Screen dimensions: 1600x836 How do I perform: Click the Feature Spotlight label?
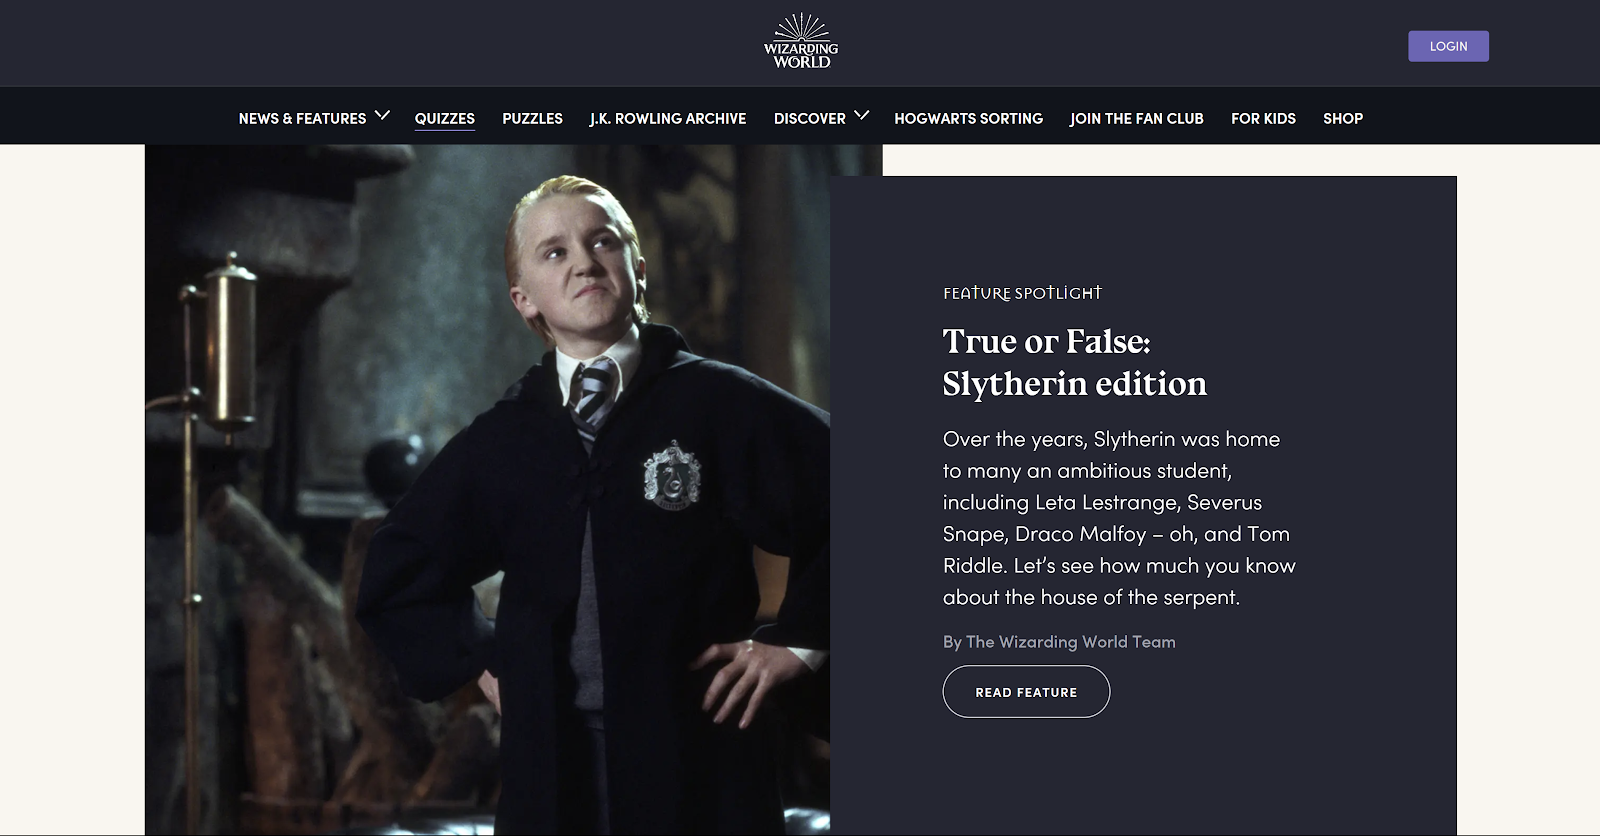pos(1022,293)
